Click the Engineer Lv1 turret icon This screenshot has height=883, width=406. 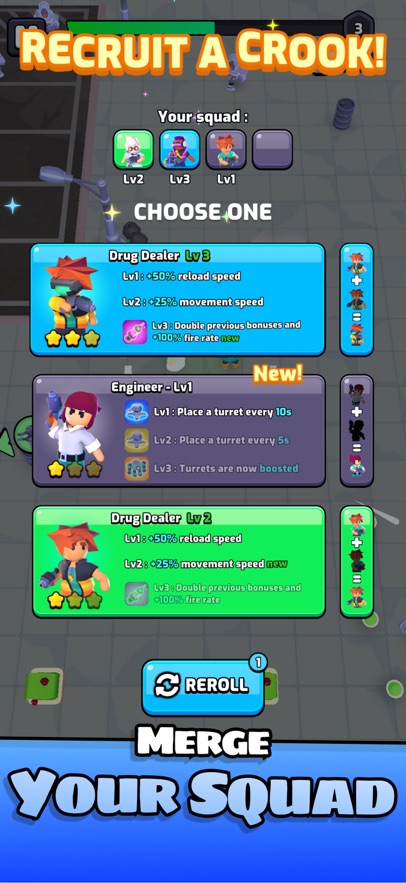[136, 412]
